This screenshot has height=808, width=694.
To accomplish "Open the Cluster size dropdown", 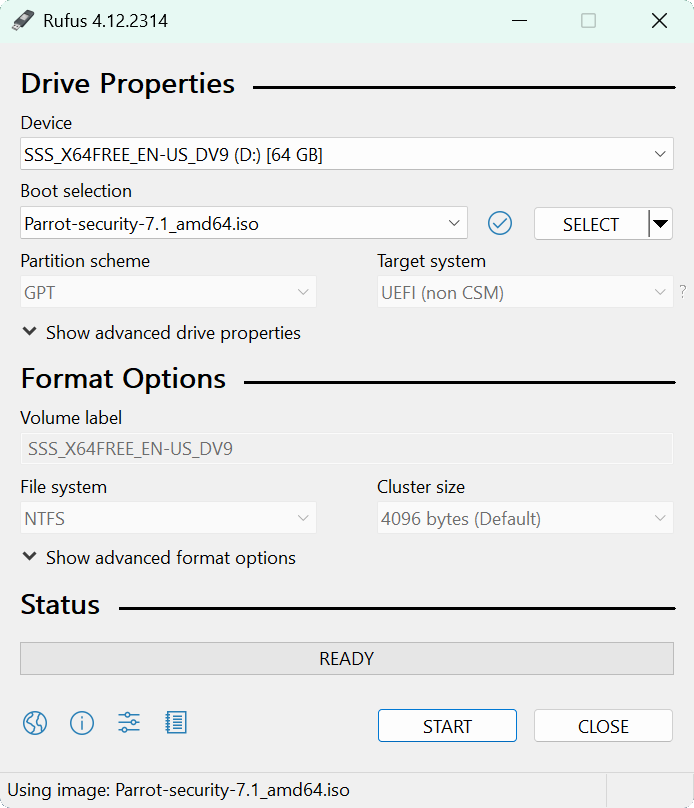I will (524, 519).
